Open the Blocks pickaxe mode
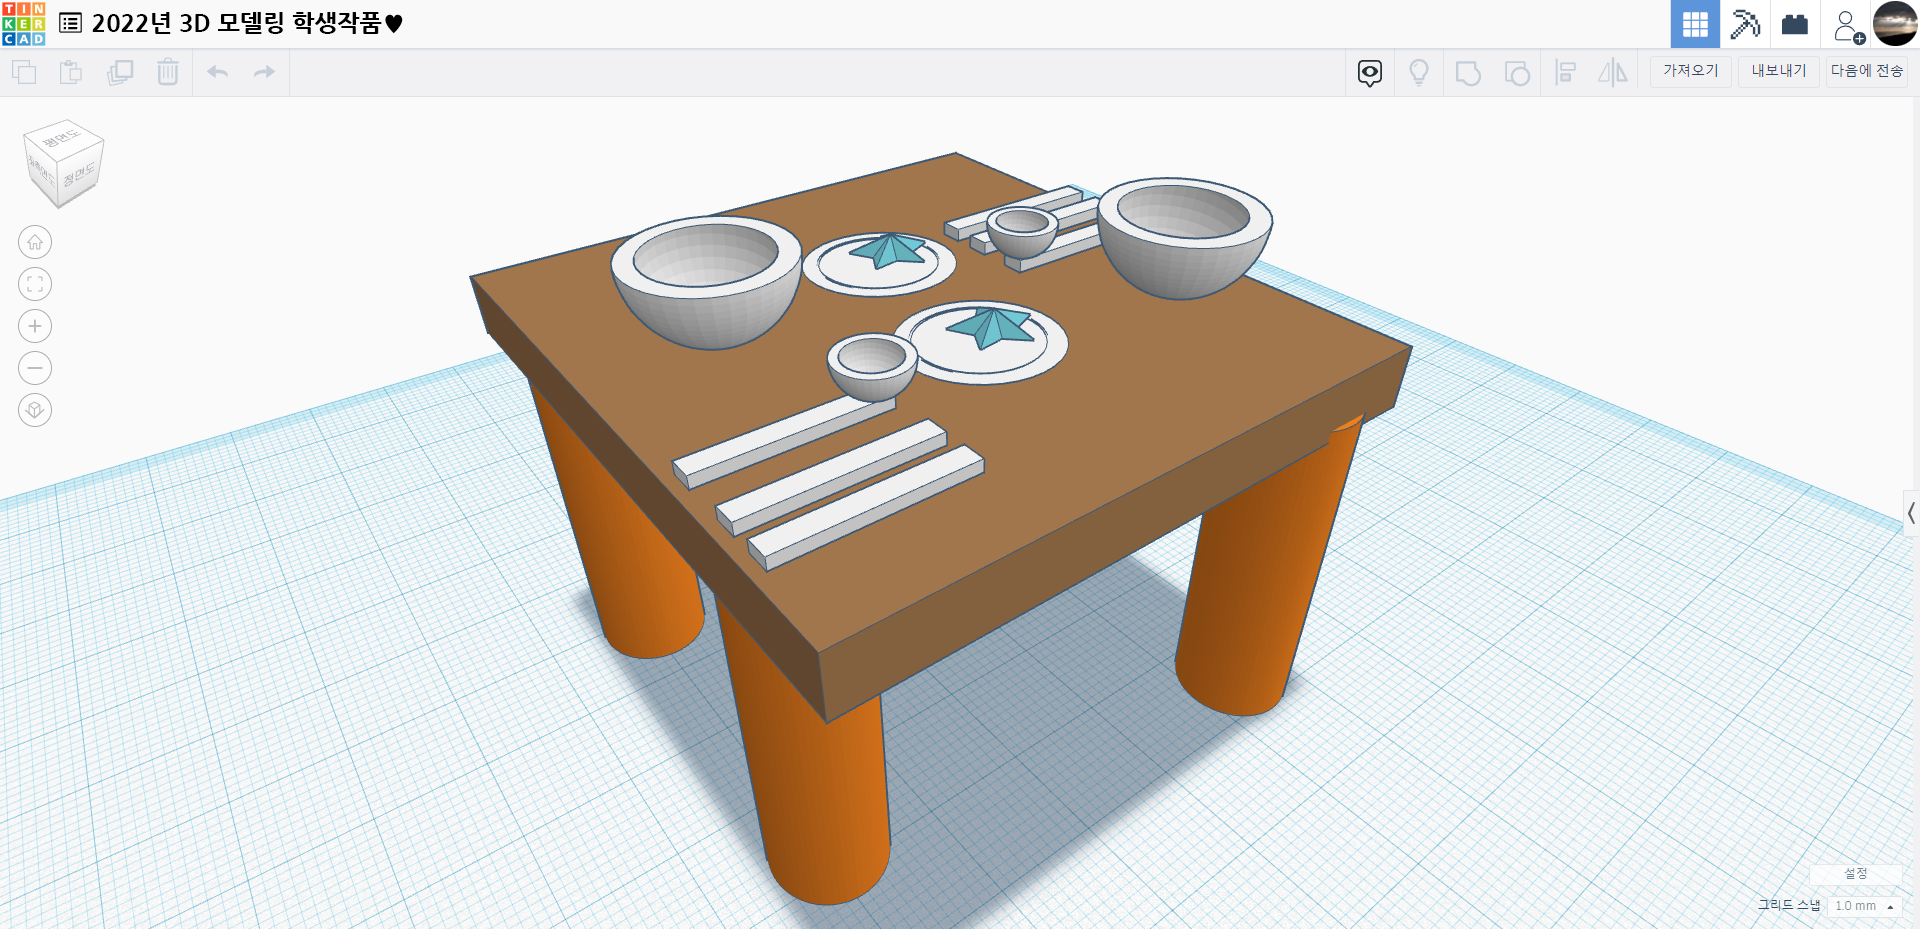This screenshot has width=1920, height=929. click(x=1745, y=24)
